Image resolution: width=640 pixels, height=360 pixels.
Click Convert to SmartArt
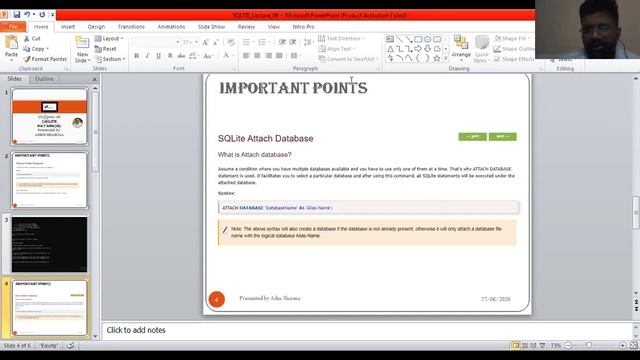pyautogui.click(x=348, y=59)
